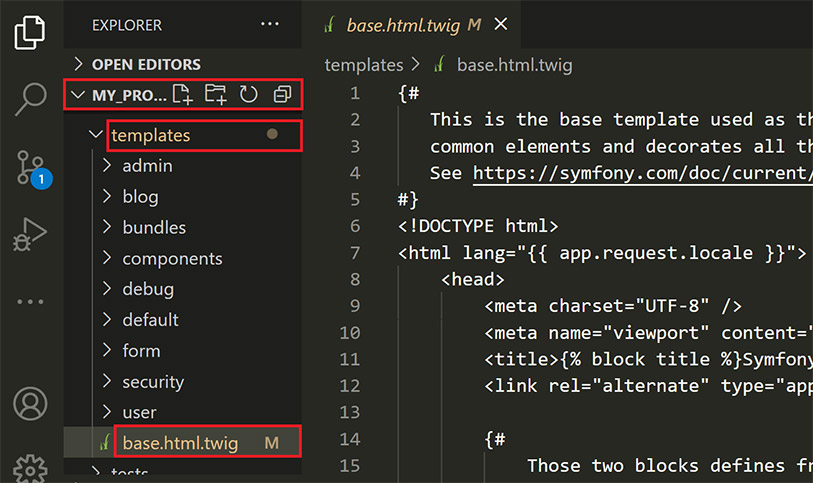Open the symfony.com documentation link
The height and width of the screenshot is (483, 813).
point(640,172)
